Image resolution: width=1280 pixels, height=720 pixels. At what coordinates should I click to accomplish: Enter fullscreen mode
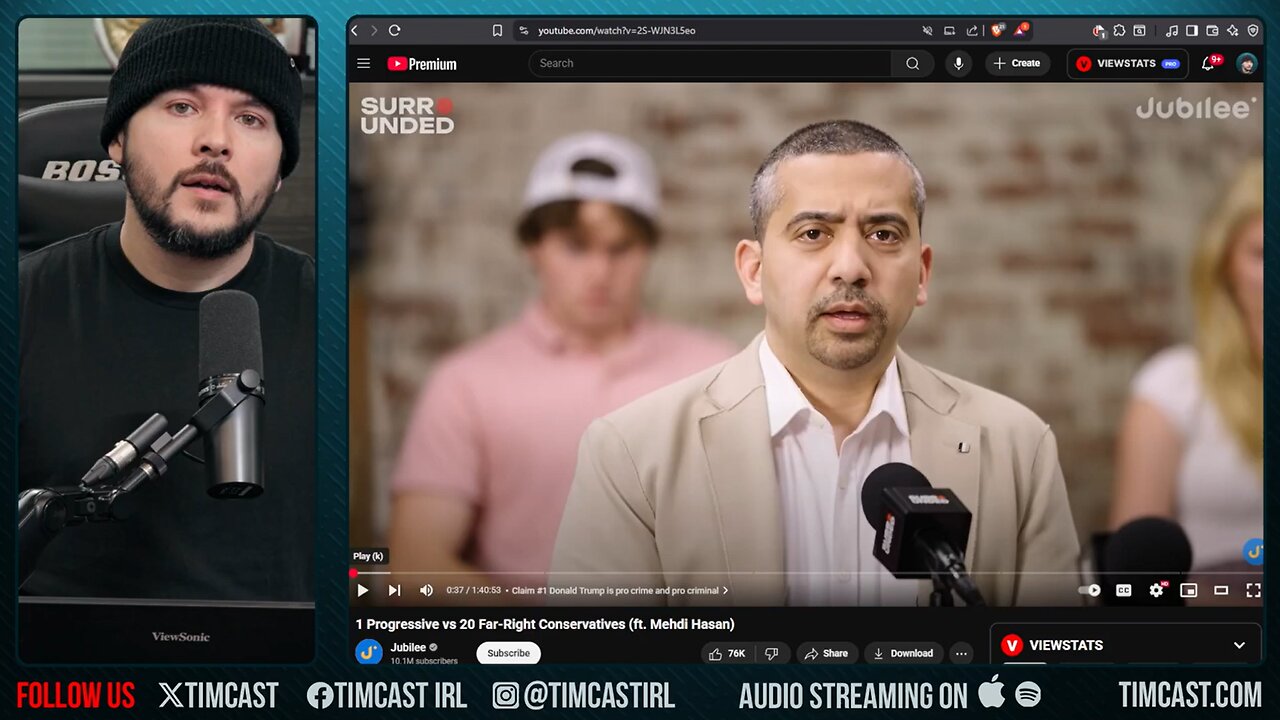(x=1253, y=590)
